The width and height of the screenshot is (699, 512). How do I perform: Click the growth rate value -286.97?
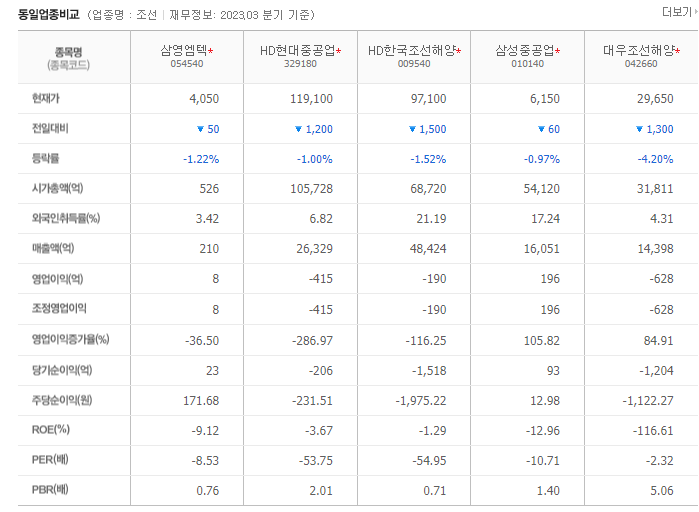click(312, 341)
